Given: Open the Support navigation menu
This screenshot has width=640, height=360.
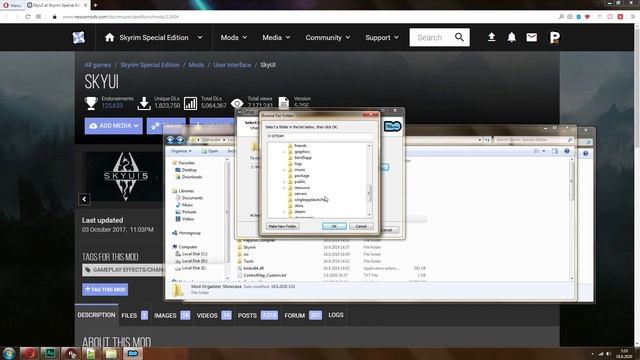Looking at the screenshot, I should (382, 38).
